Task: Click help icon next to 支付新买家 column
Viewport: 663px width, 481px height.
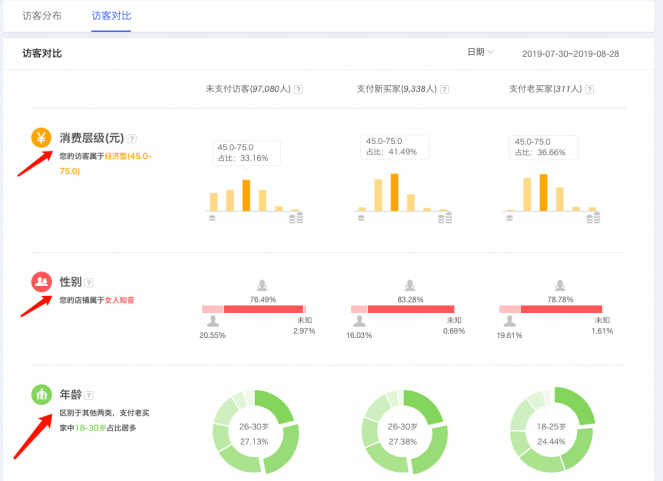Action: coord(445,89)
